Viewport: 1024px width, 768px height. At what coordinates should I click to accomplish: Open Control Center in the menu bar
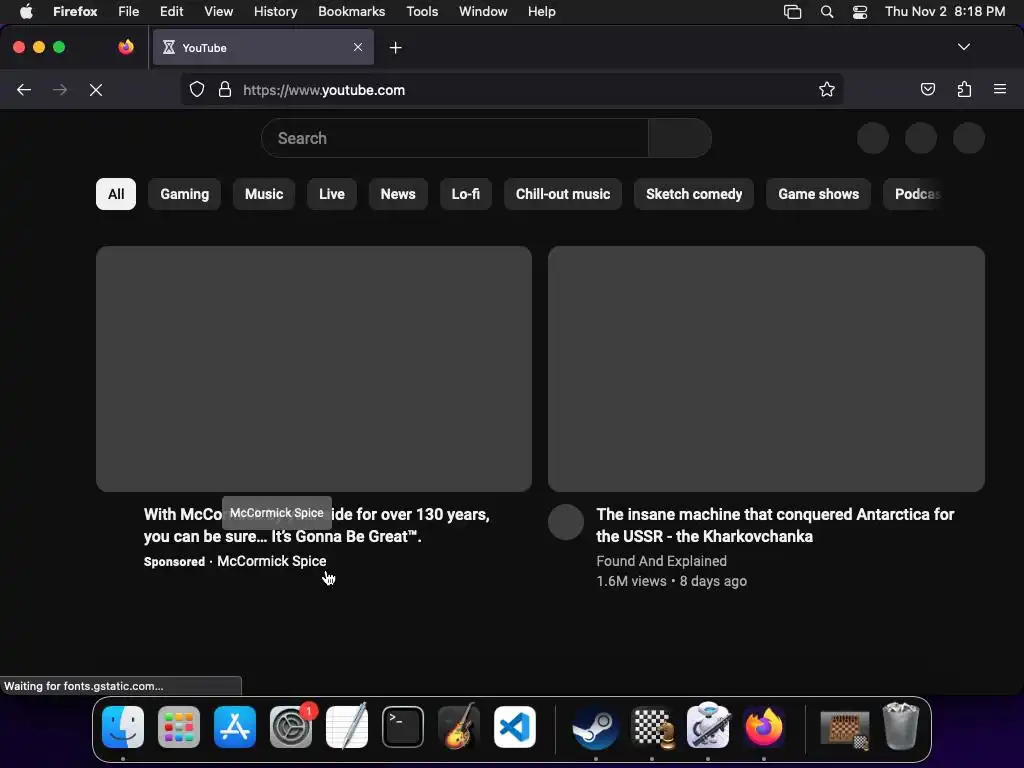860,12
